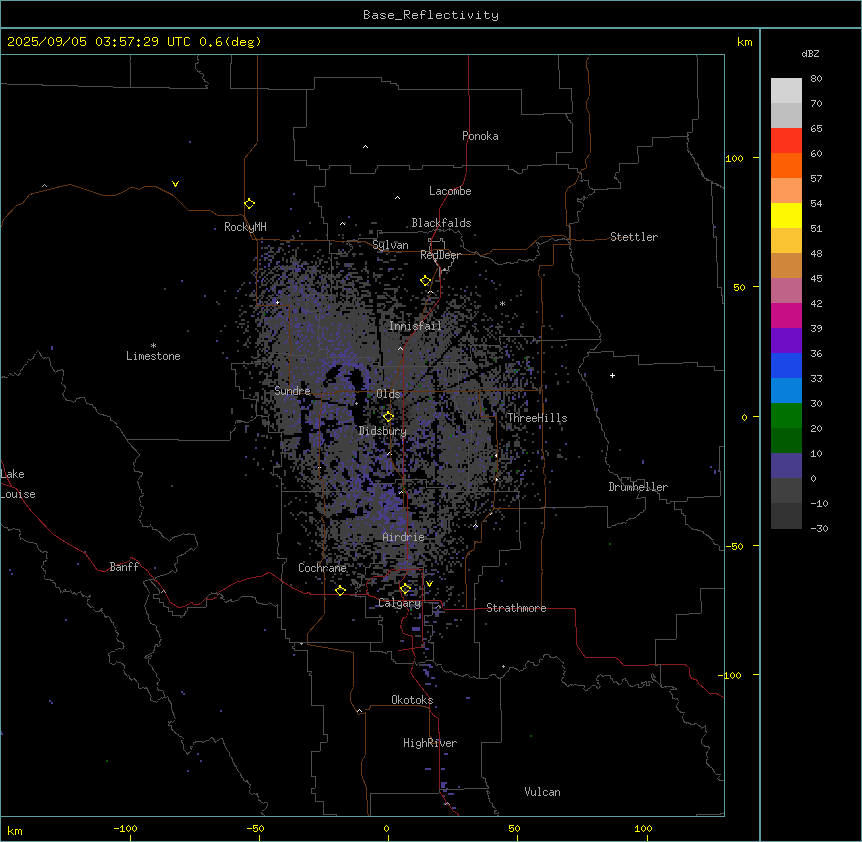Select the Stettler label
The height and width of the screenshot is (842, 862).
coord(634,237)
